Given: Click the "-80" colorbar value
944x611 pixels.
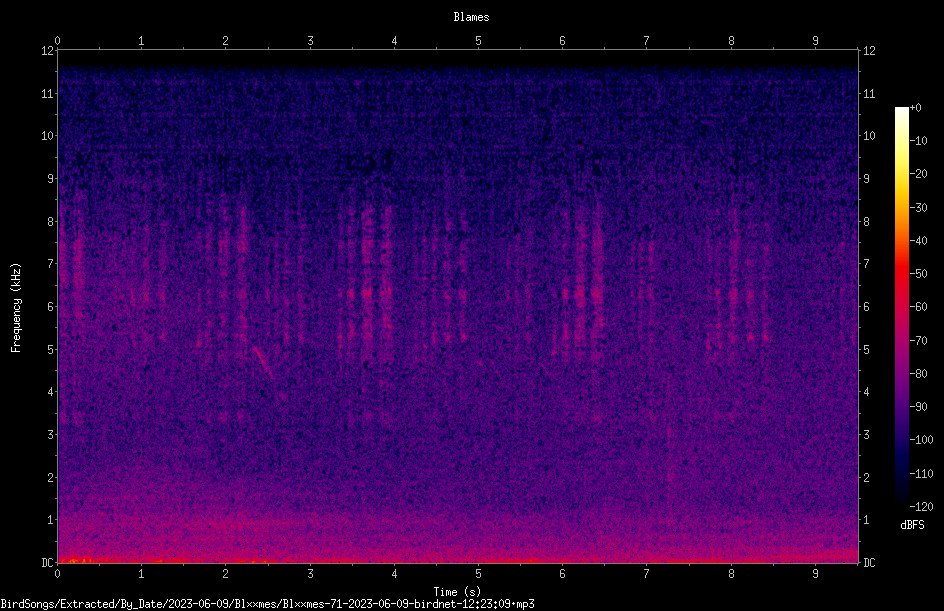Looking at the screenshot, I should [x=918, y=374].
